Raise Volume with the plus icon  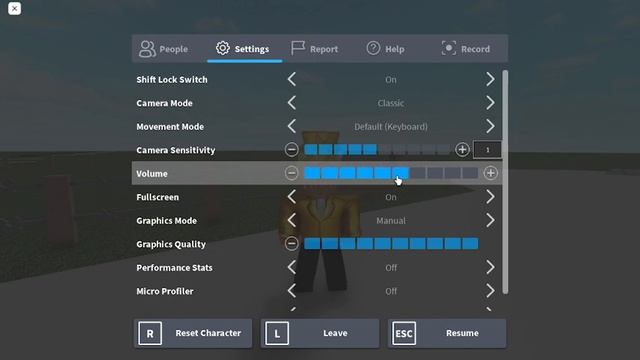click(490, 173)
